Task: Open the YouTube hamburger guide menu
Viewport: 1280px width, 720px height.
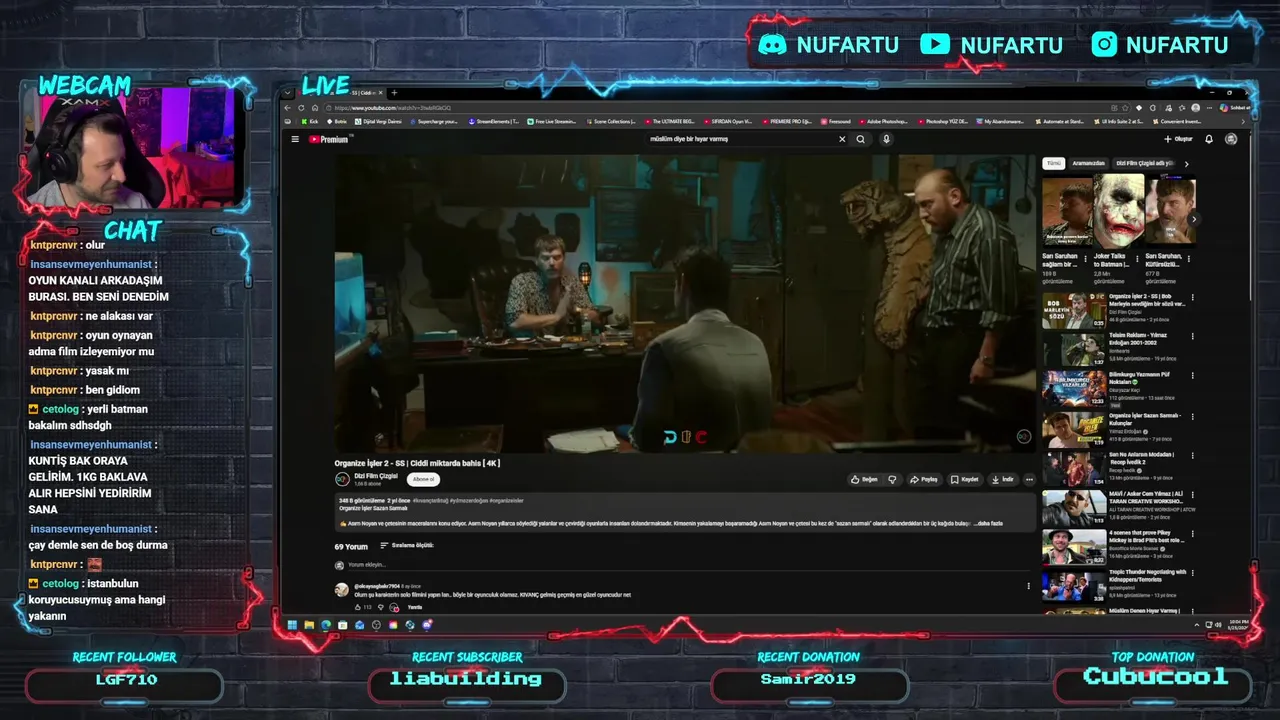Action: tap(295, 139)
